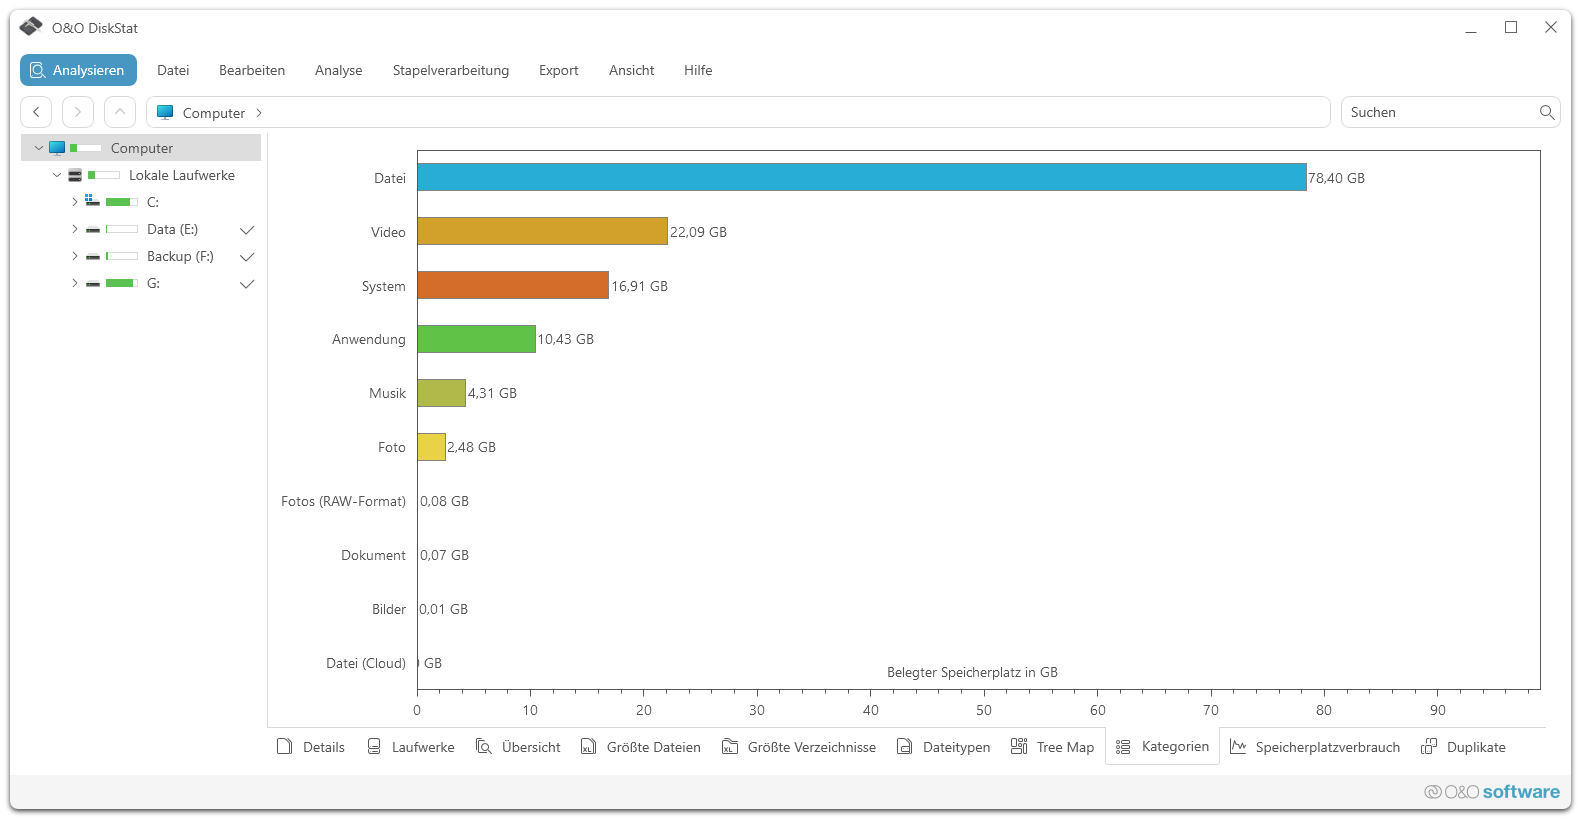
Task: Go forward with the right arrow button
Action: 78,112
